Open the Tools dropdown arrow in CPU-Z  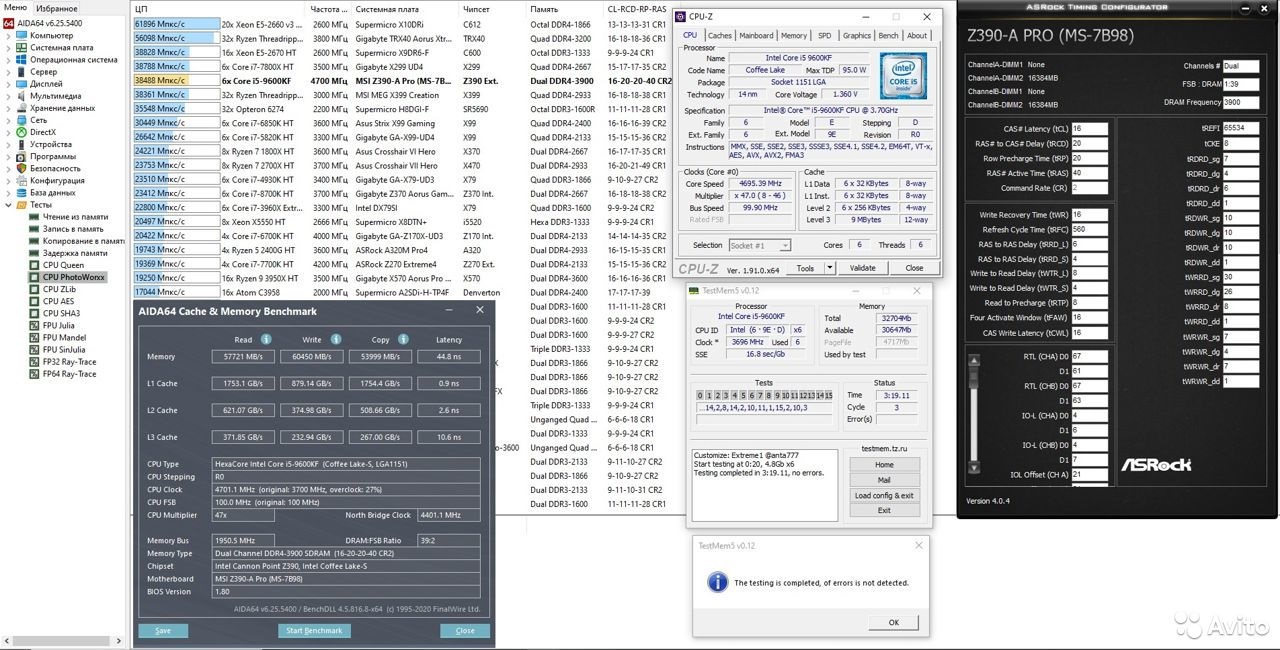(830, 268)
